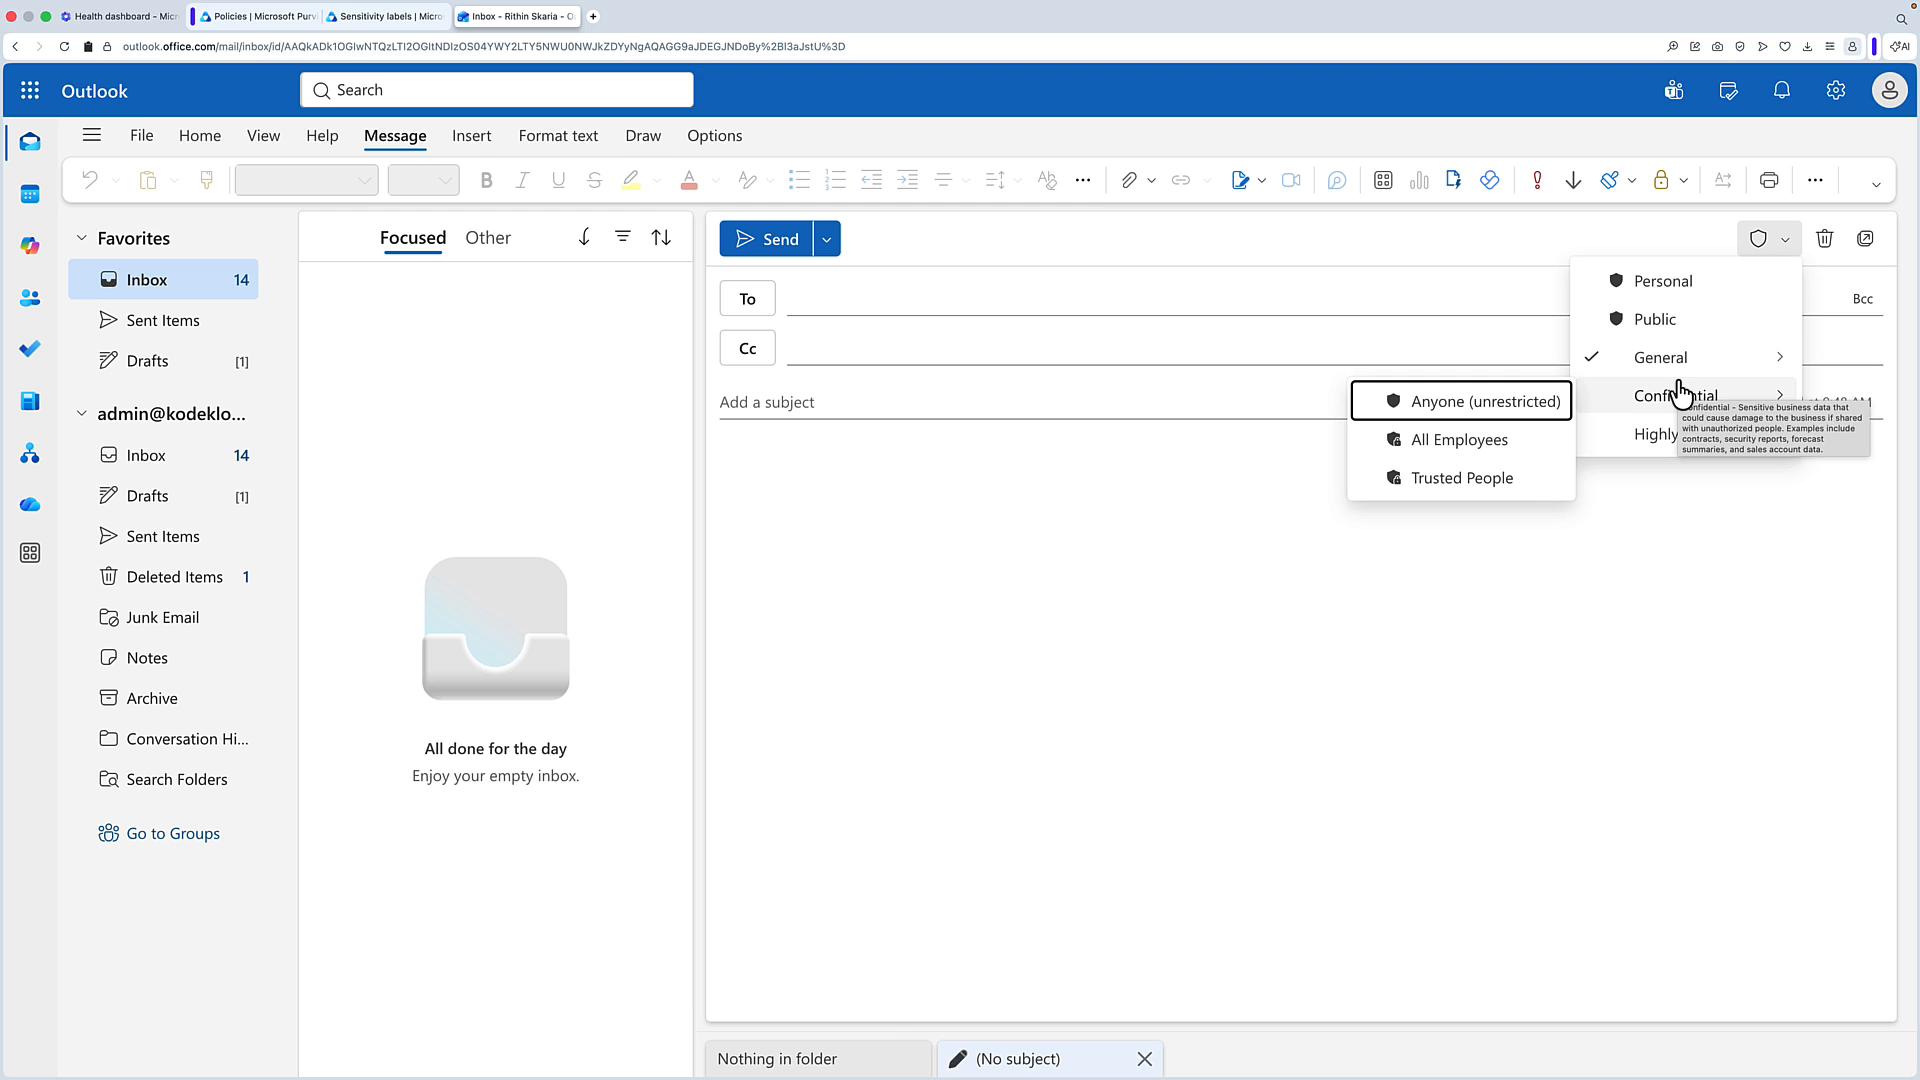Viewport: 1920px width, 1080px height.
Task: Open People from the left sidebar
Action: point(30,298)
